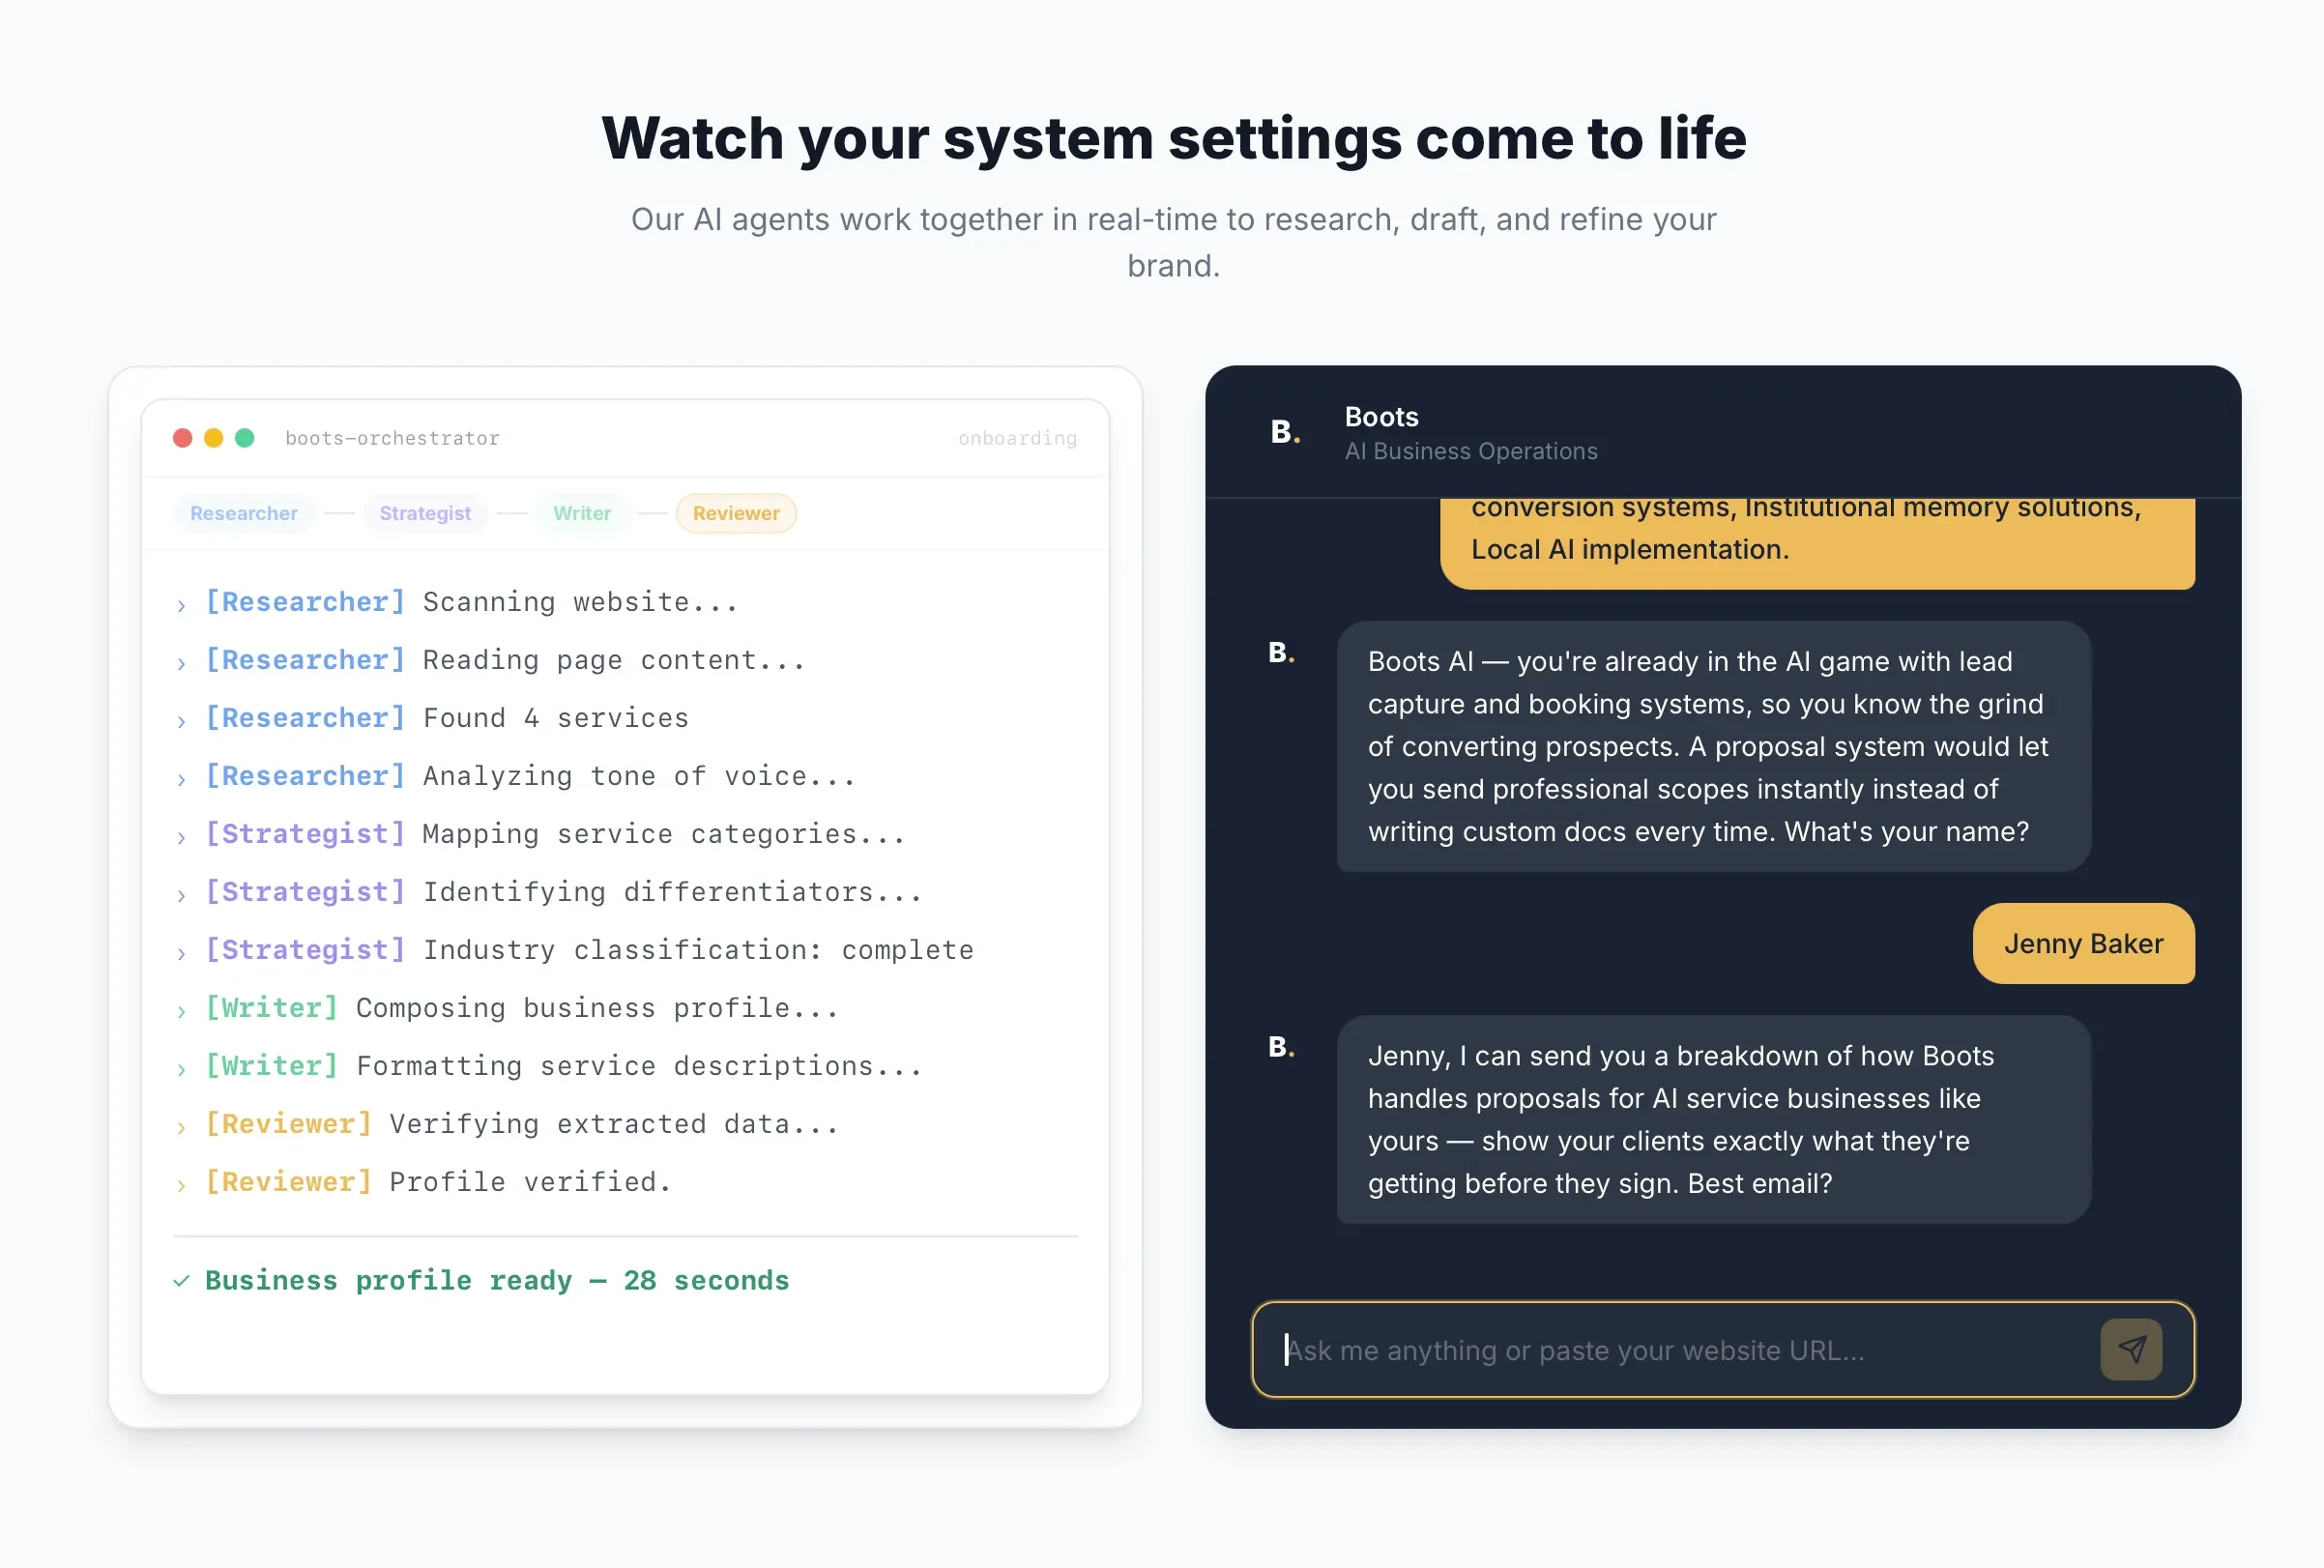Select the Strategist stage pill
The width and height of the screenshot is (2324, 1568).
pos(425,513)
